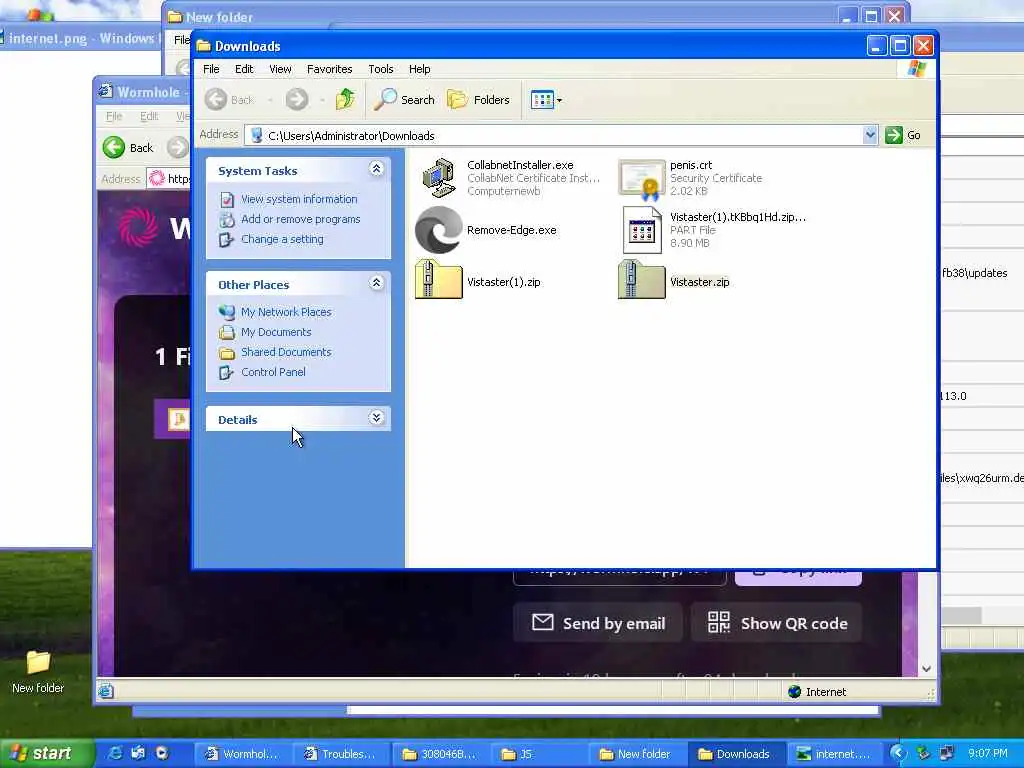Open the Forward history dropdown arrow
This screenshot has width=1024, height=768.
(x=322, y=100)
